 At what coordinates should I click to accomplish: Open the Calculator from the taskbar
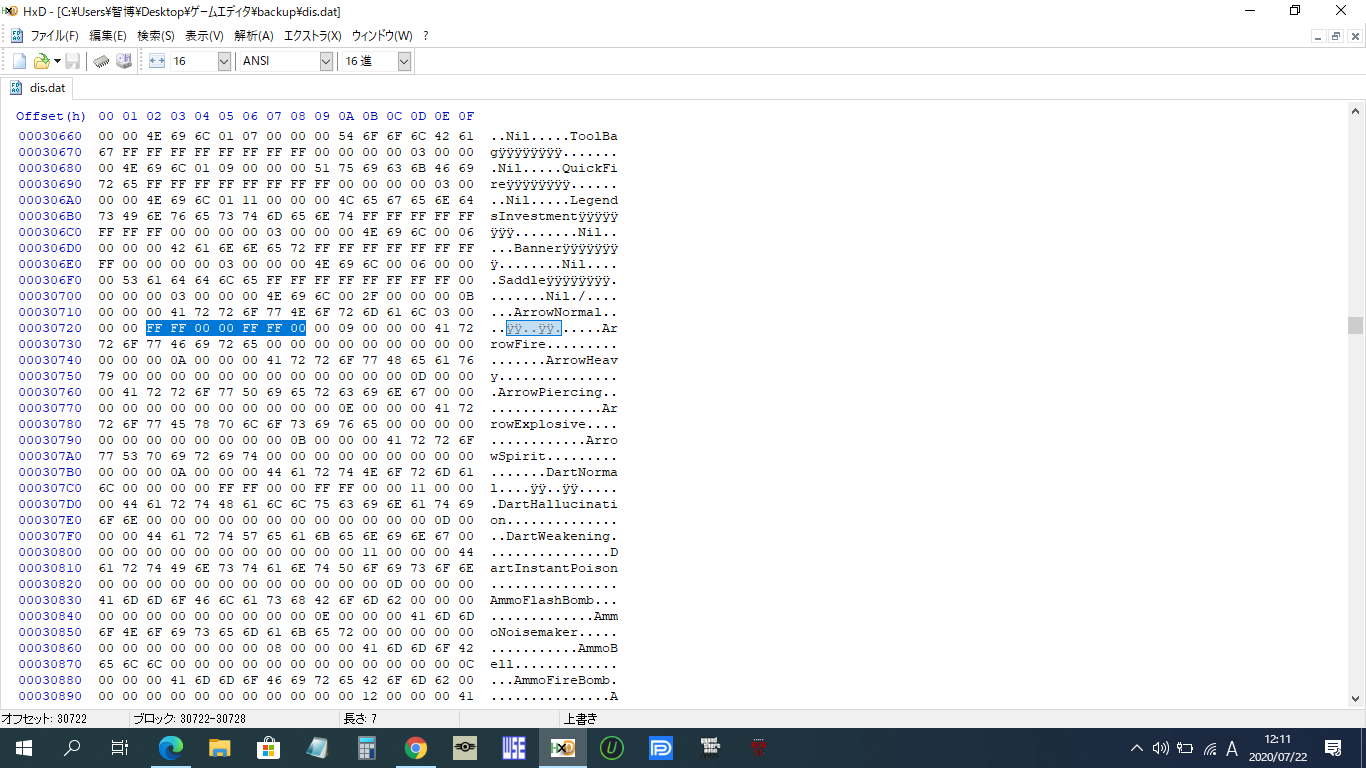[367, 748]
